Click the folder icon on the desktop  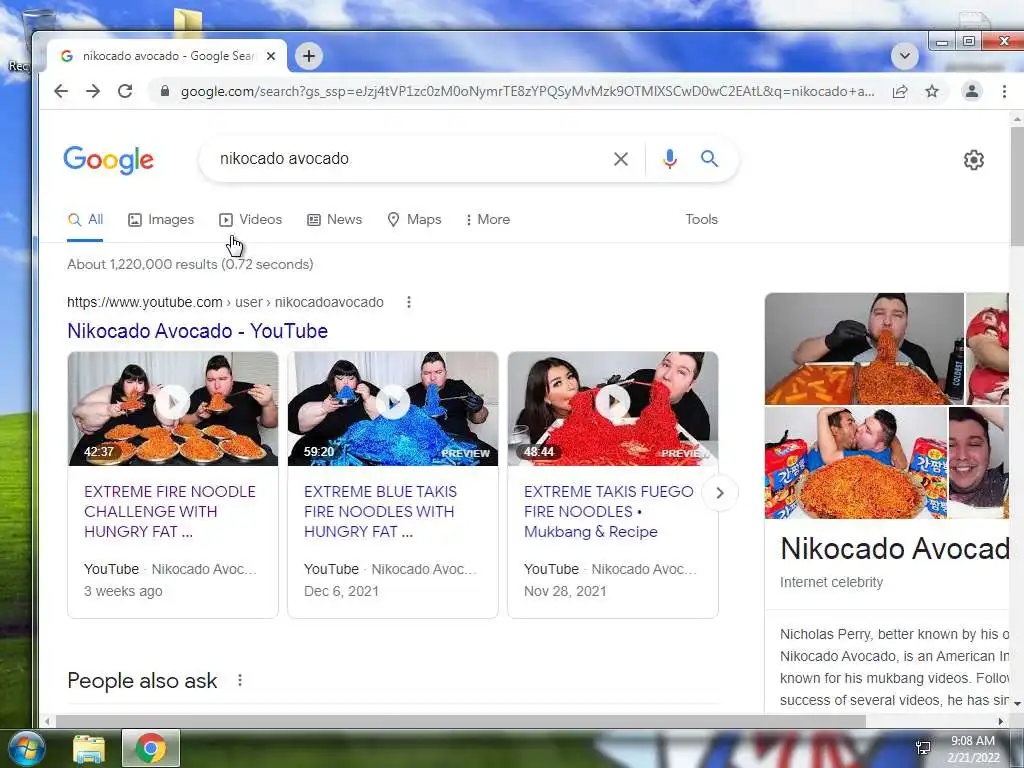tap(187, 21)
